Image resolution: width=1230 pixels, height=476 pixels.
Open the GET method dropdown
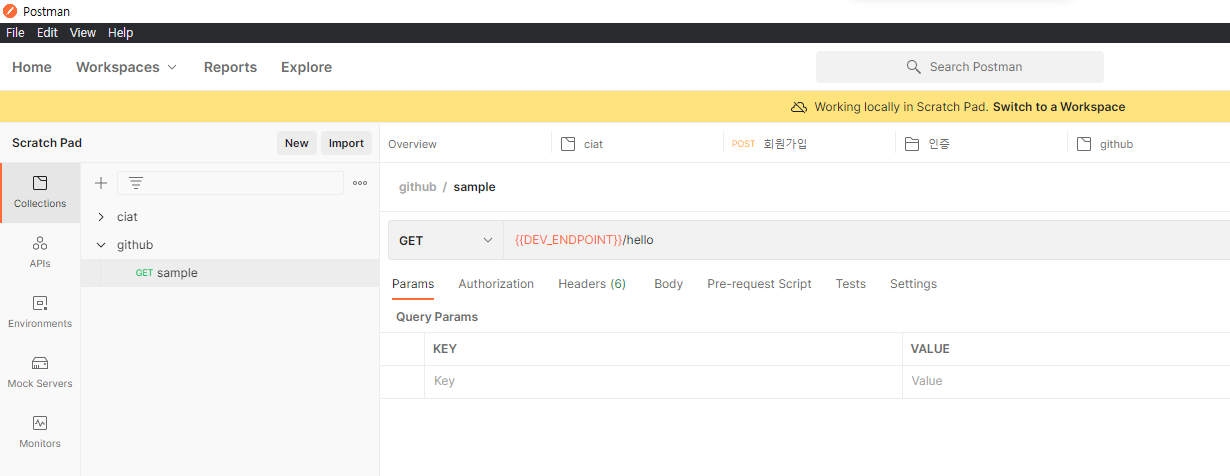click(x=446, y=240)
